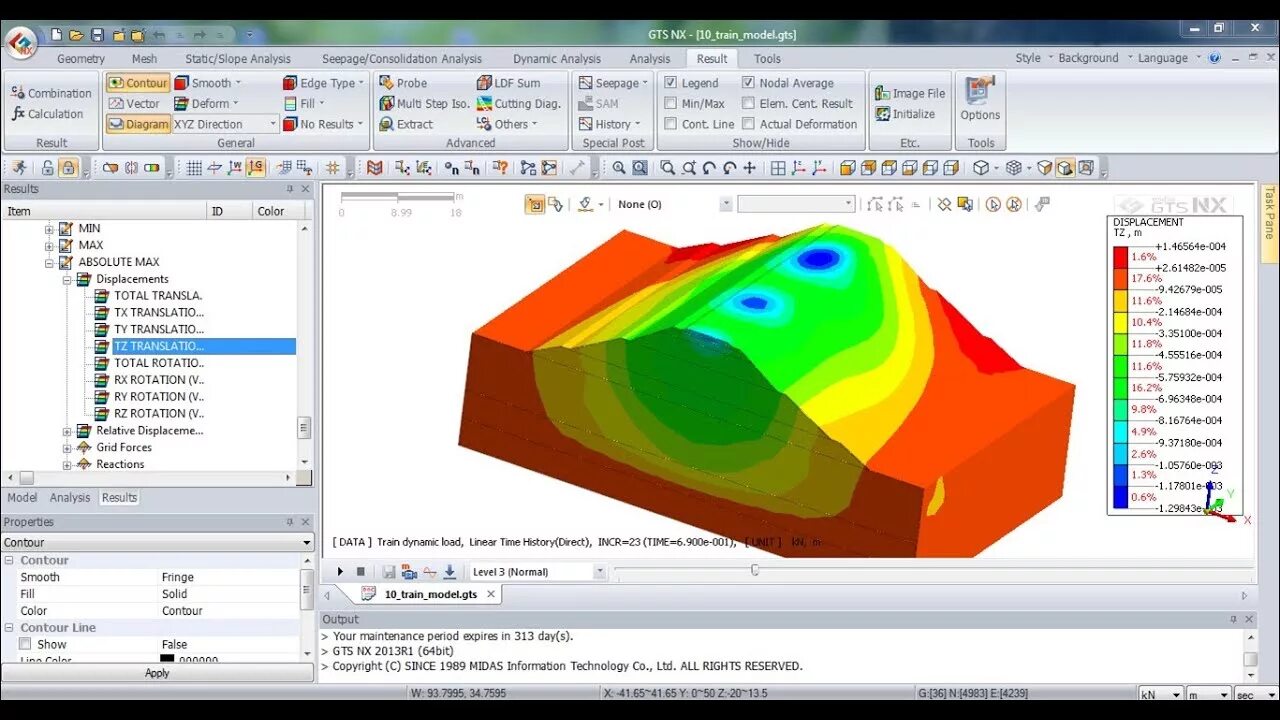Open the Deform dropdown
1280x720 pixels.
click(207, 104)
